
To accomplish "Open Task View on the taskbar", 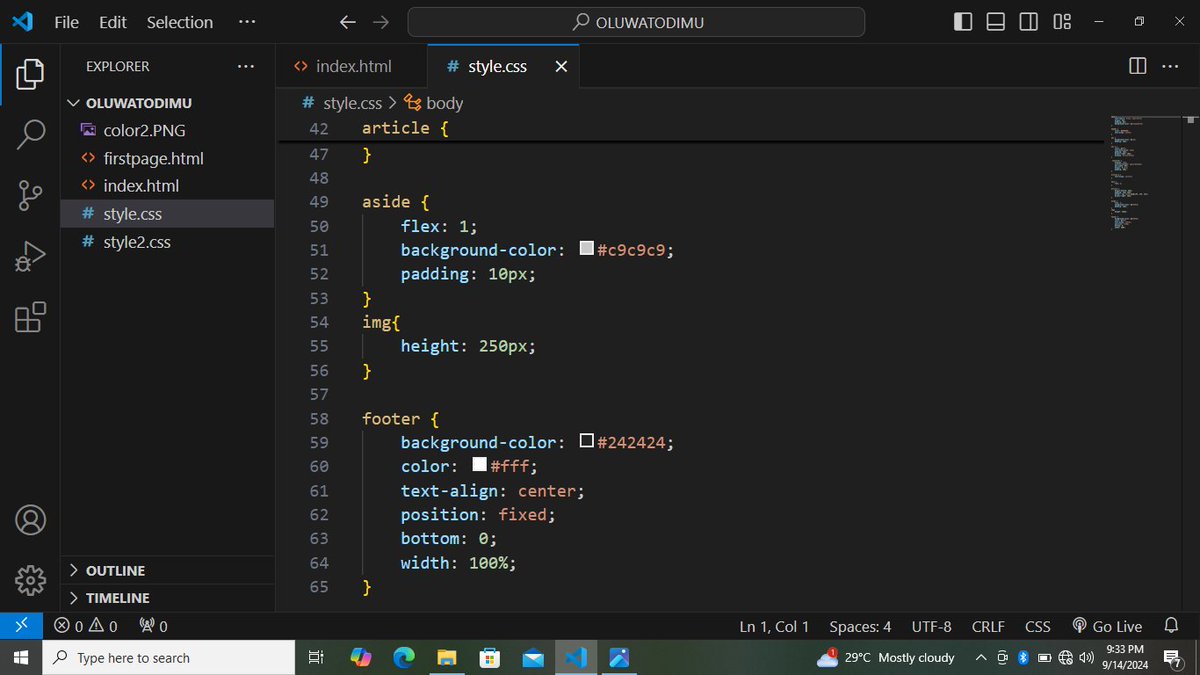I will coord(315,658).
